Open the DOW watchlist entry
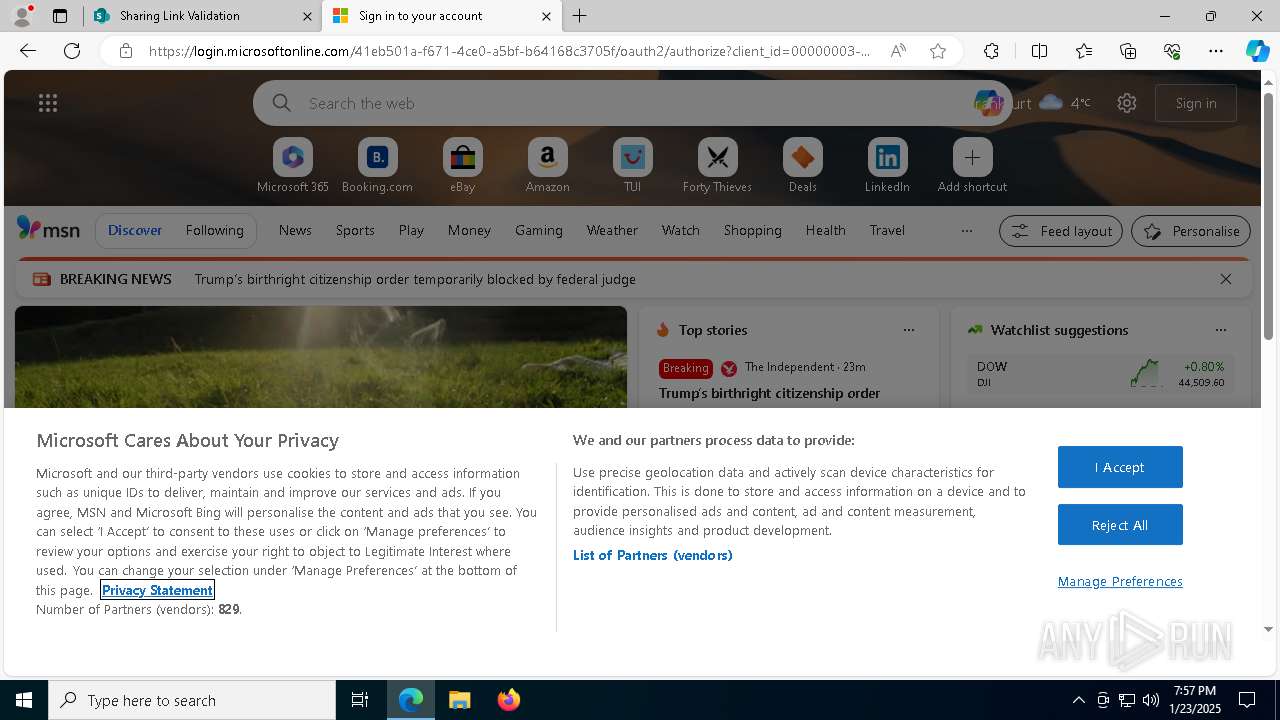This screenshot has width=1280, height=720. [1100, 373]
